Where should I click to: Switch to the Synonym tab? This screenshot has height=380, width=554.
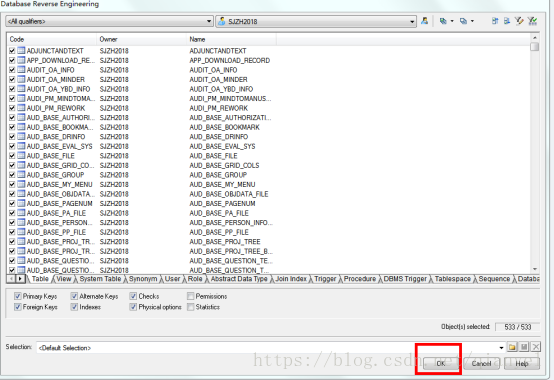pyautogui.click(x=143, y=279)
